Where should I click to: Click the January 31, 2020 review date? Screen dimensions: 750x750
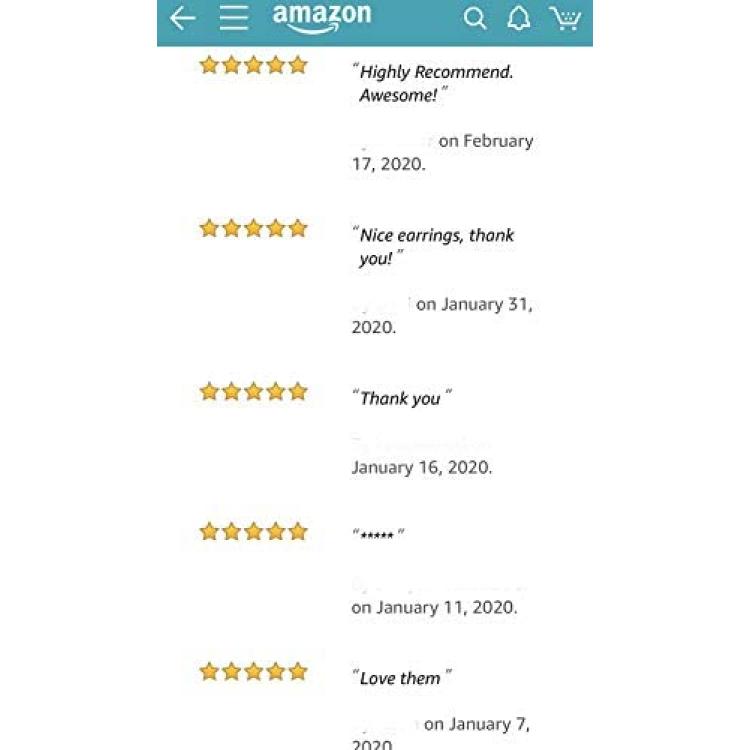pos(442,316)
